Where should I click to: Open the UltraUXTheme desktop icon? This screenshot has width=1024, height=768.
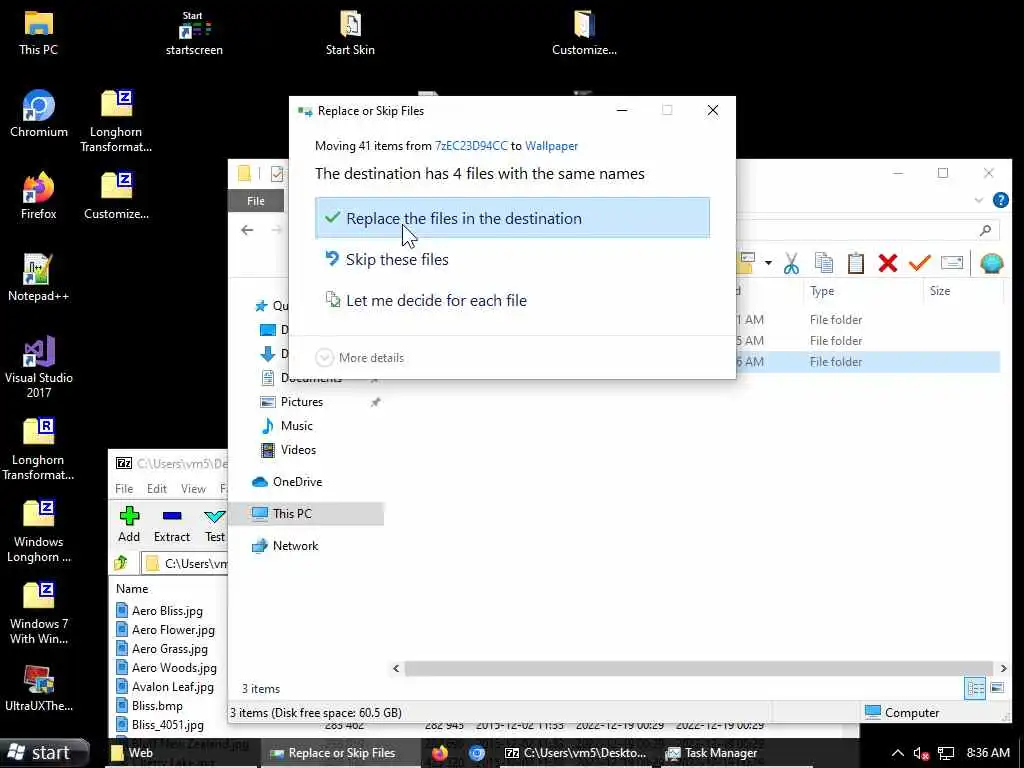[x=39, y=688]
